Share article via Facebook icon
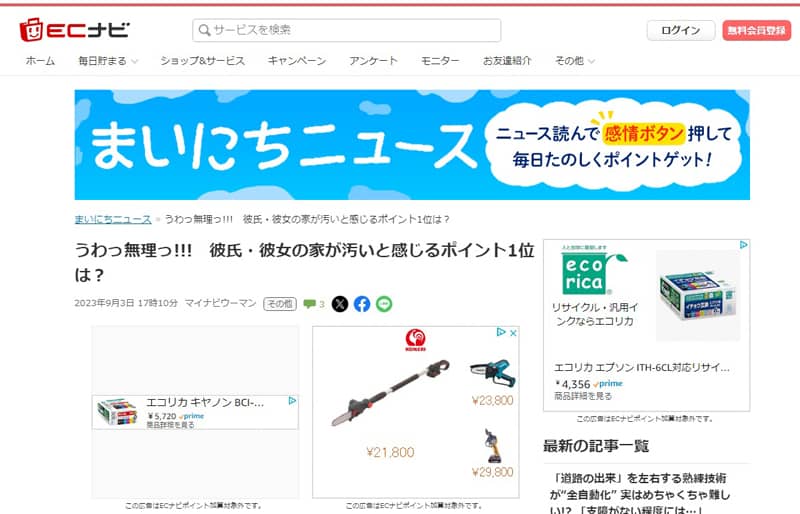Image resolution: width=800 pixels, height=514 pixels. point(362,304)
